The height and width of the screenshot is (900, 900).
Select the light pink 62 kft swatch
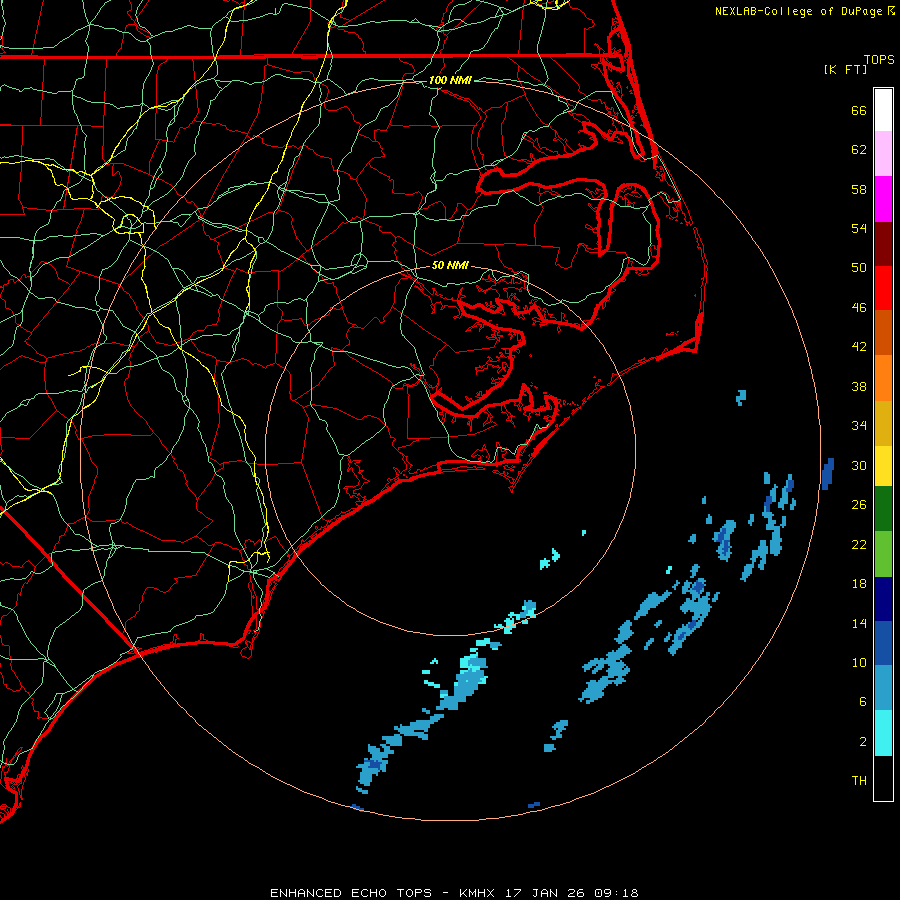883,154
